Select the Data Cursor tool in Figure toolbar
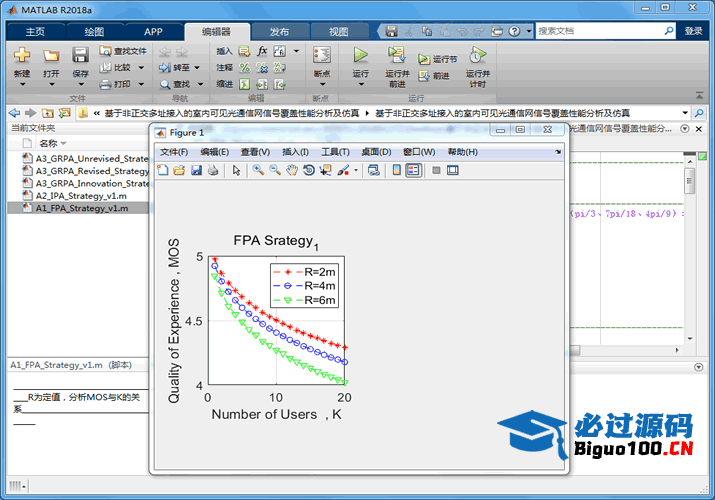 pos(325,171)
